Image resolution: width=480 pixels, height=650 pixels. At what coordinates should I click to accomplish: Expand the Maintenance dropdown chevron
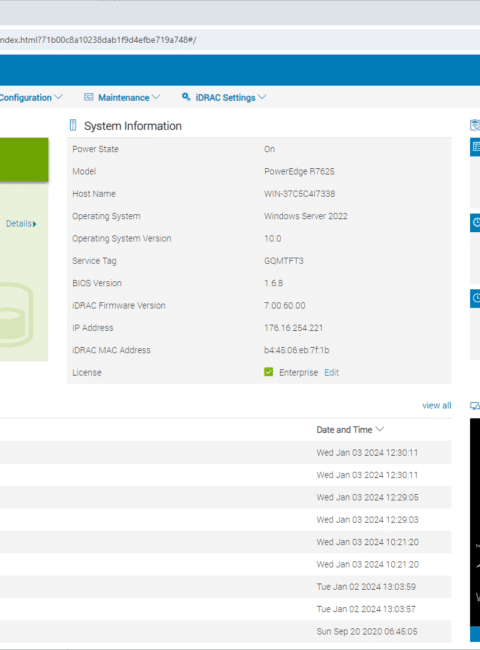[156, 97]
